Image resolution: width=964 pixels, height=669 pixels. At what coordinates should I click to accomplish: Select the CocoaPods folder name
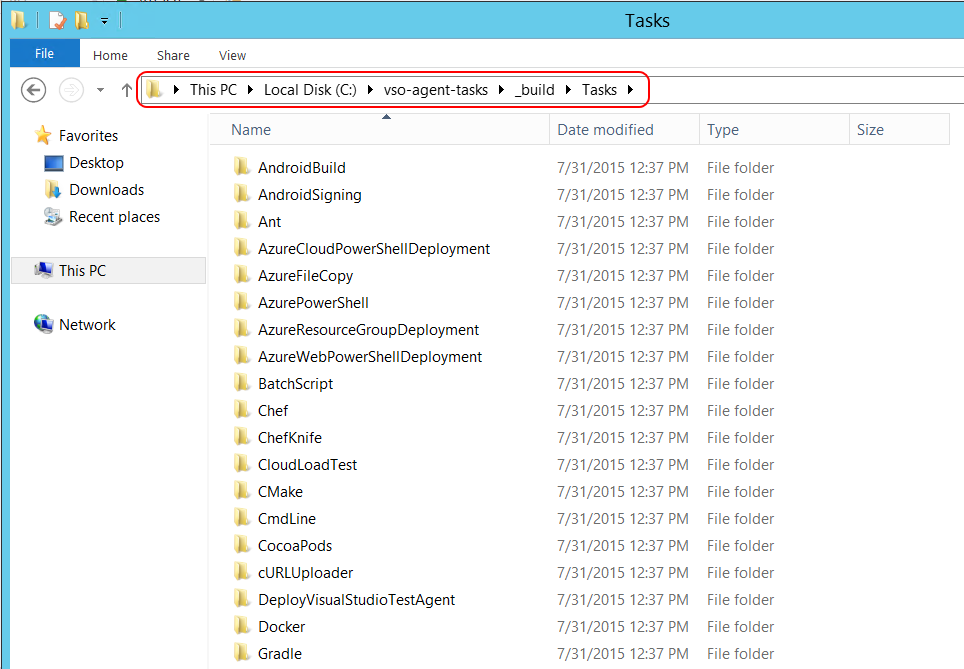tap(295, 546)
